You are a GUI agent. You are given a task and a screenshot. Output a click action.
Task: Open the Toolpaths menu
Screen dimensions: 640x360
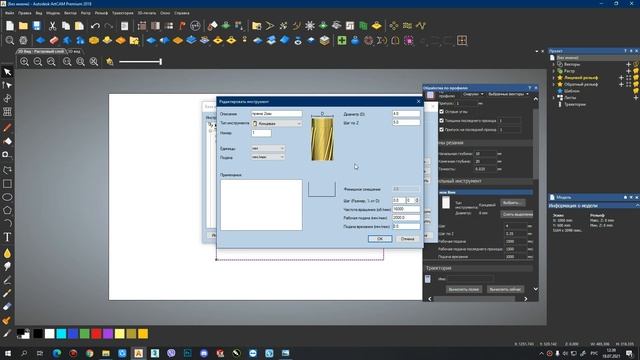[122, 13]
